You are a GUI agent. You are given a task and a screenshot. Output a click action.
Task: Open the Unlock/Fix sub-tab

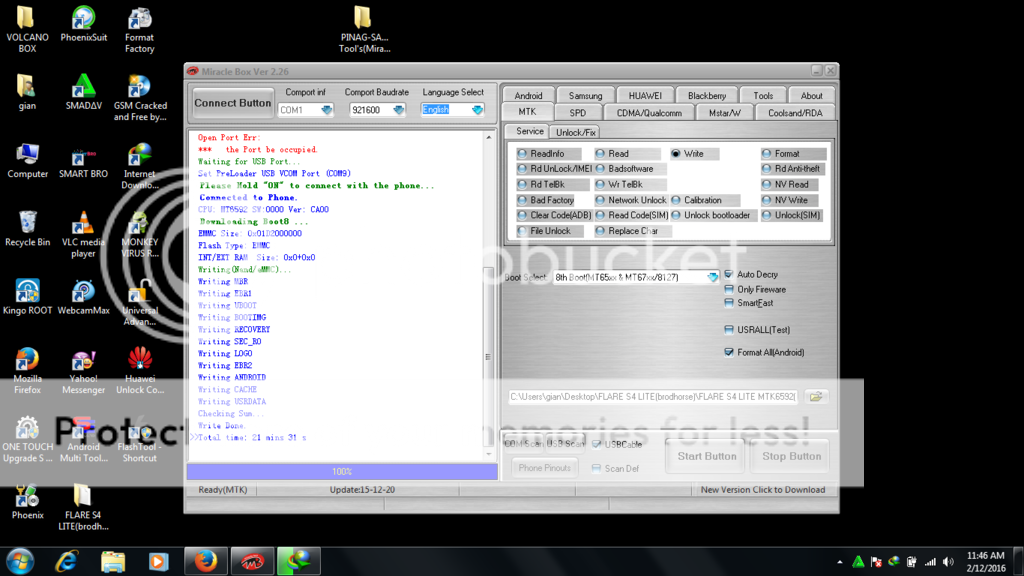tap(576, 132)
